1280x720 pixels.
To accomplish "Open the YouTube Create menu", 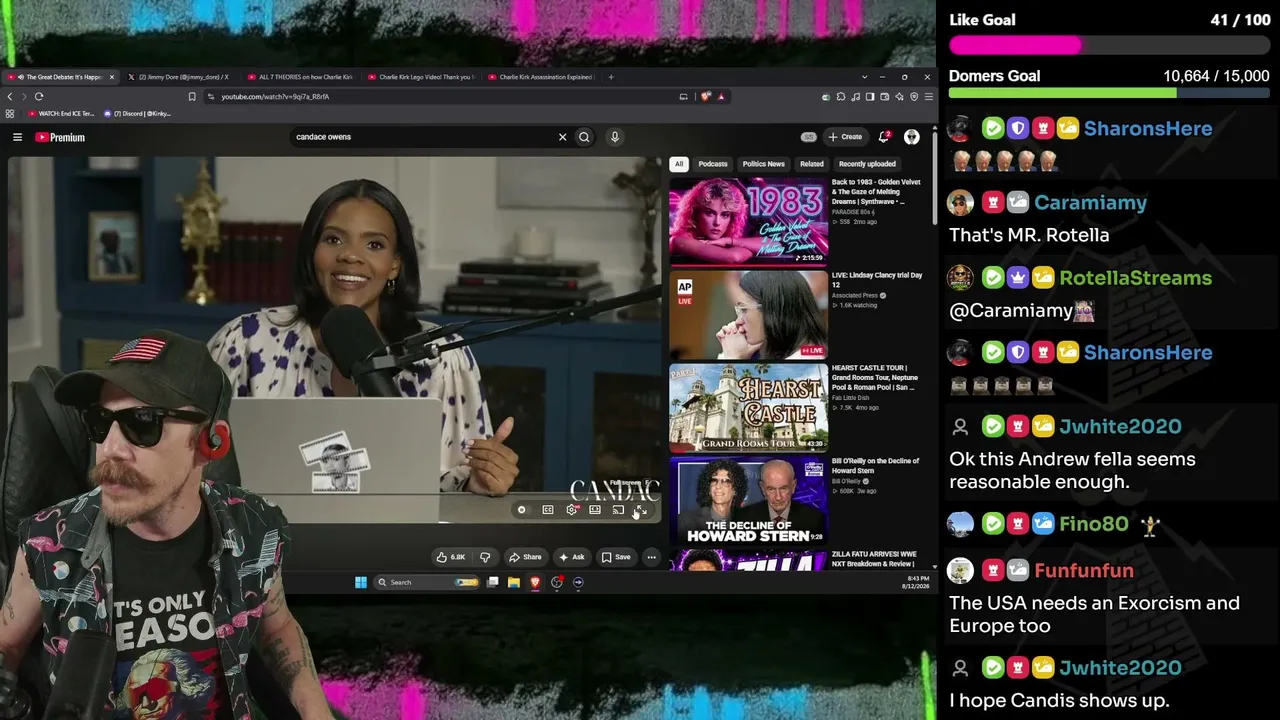I will pos(845,137).
